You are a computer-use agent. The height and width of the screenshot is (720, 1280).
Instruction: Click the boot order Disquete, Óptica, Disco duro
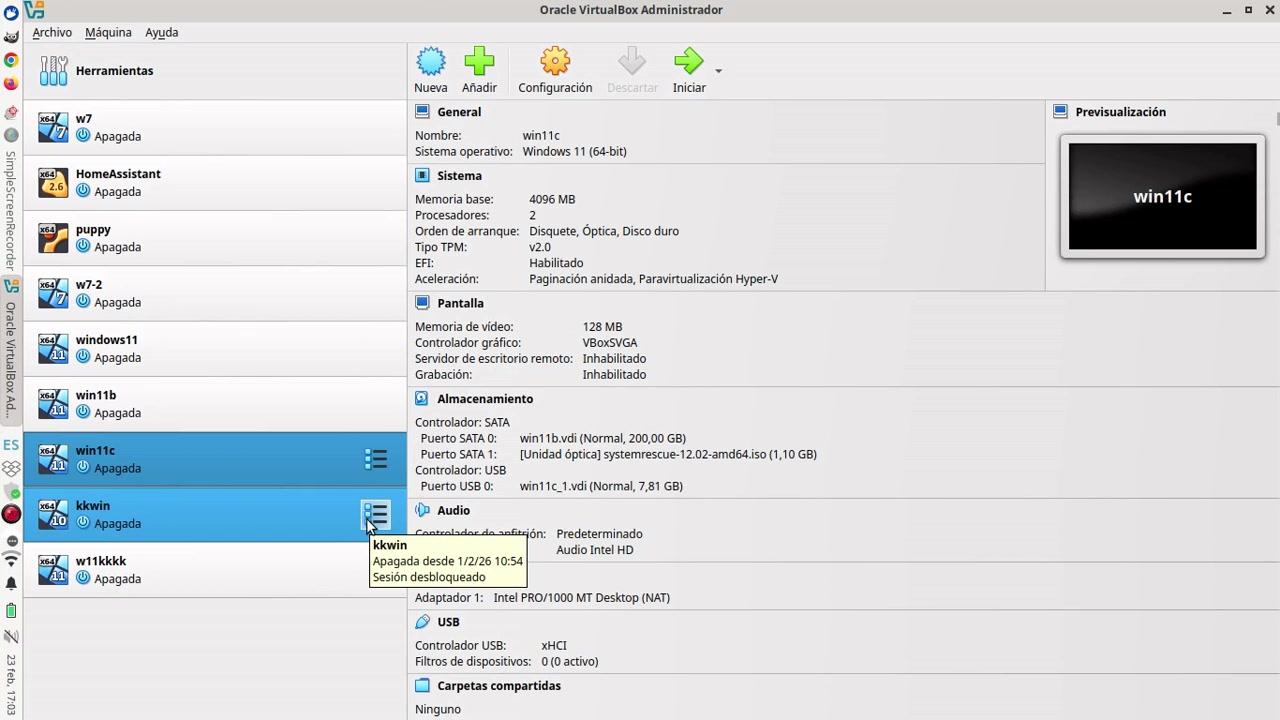point(604,232)
